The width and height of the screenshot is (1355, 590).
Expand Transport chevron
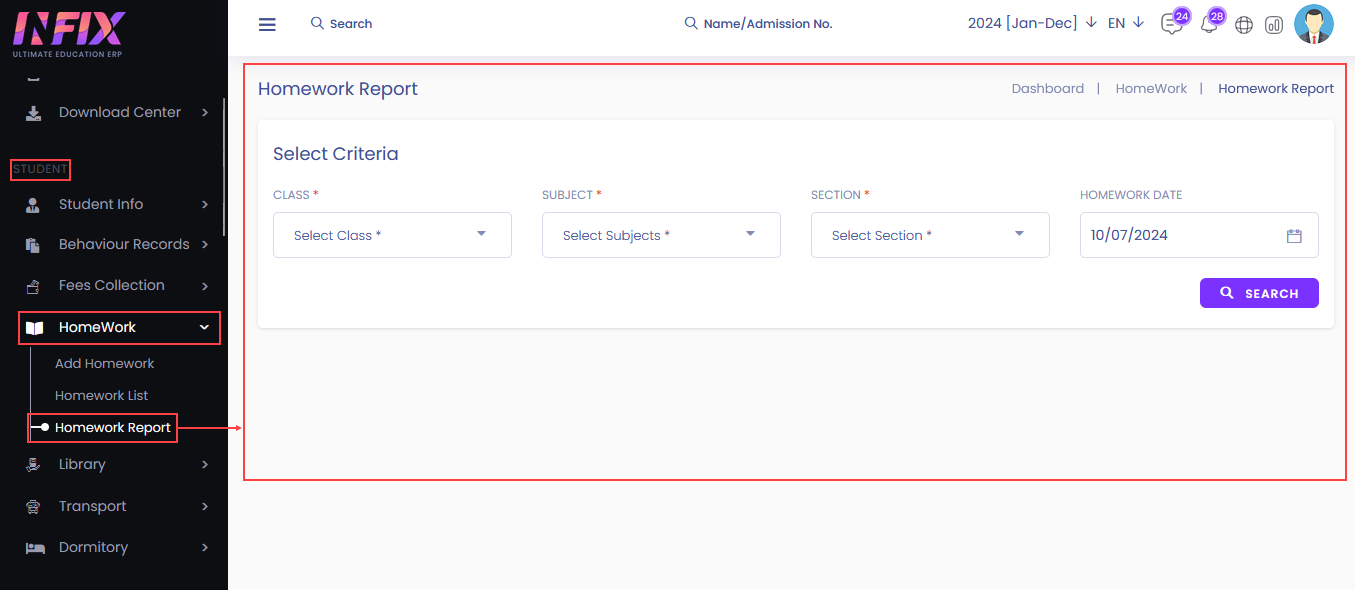point(205,507)
